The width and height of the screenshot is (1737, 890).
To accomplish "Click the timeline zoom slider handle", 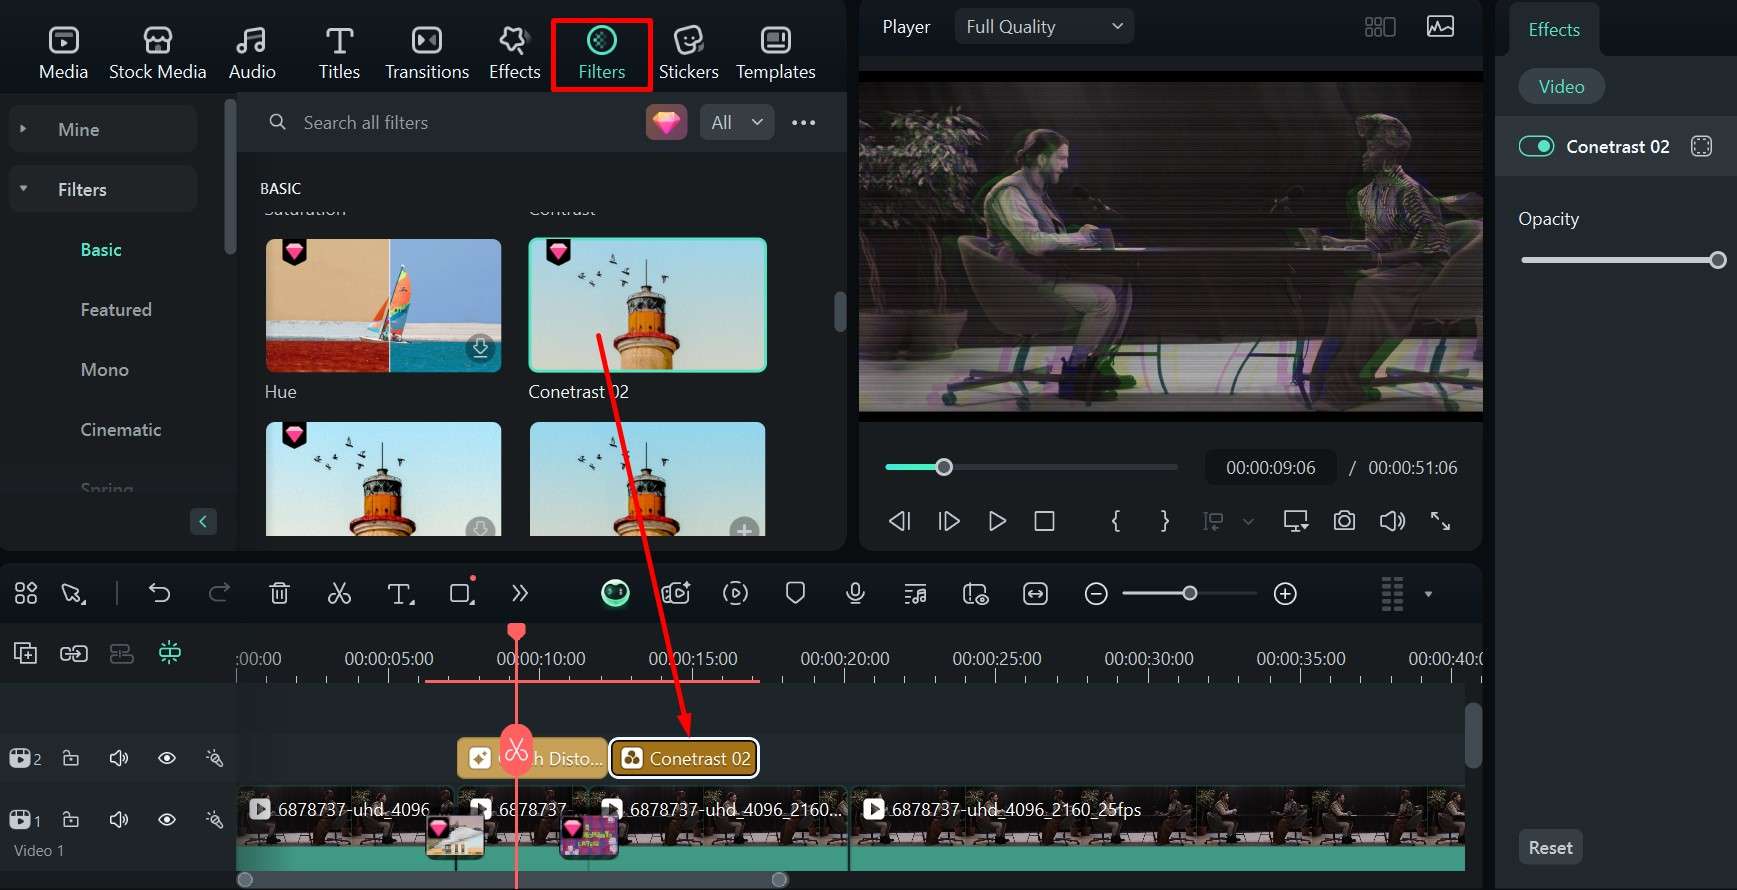I will tap(1189, 593).
